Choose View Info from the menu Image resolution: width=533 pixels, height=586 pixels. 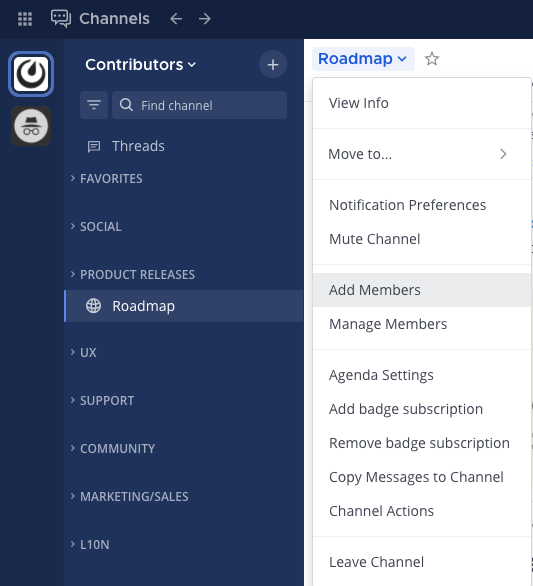(x=422, y=103)
